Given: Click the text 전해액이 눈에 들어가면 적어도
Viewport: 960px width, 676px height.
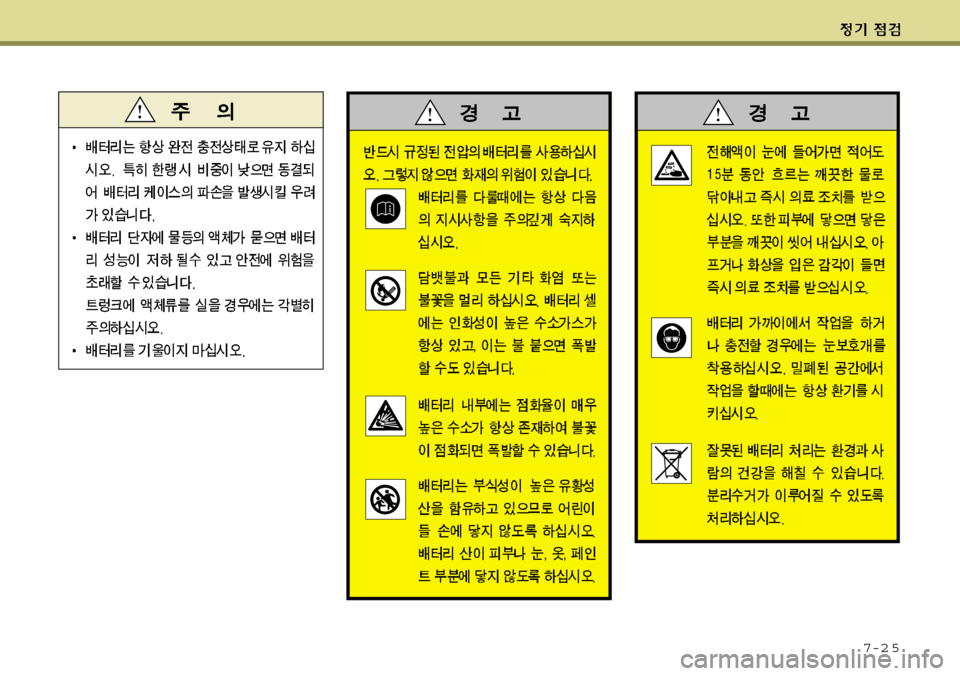Looking at the screenshot, I should tap(795, 152).
